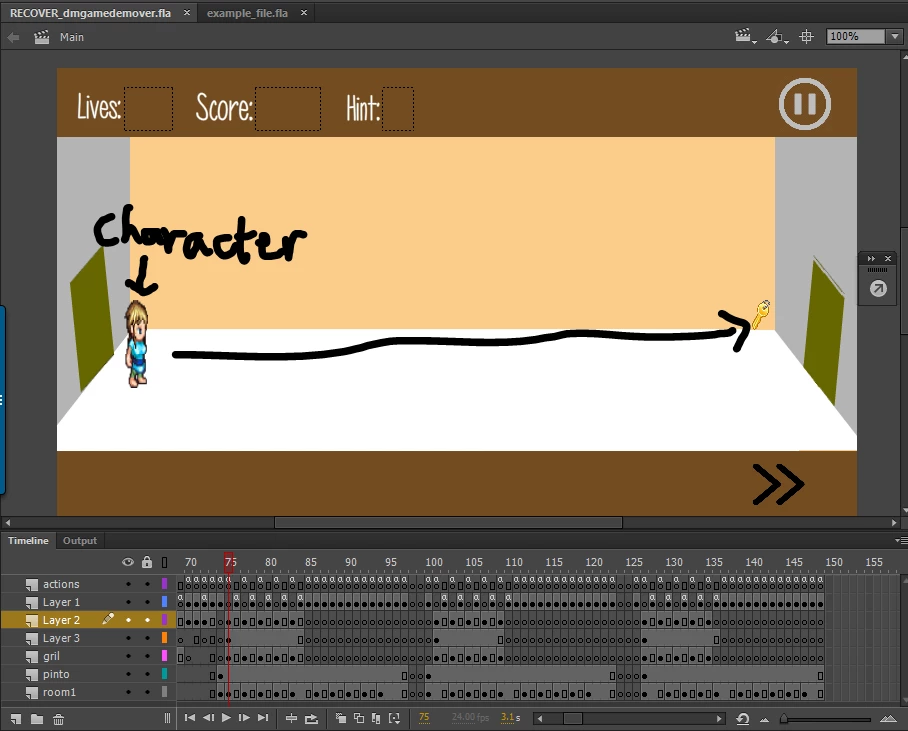The width and height of the screenshot is (908, 731).
Task: Zoom out timeline with small mountain icon
Action: click(764, 720)
